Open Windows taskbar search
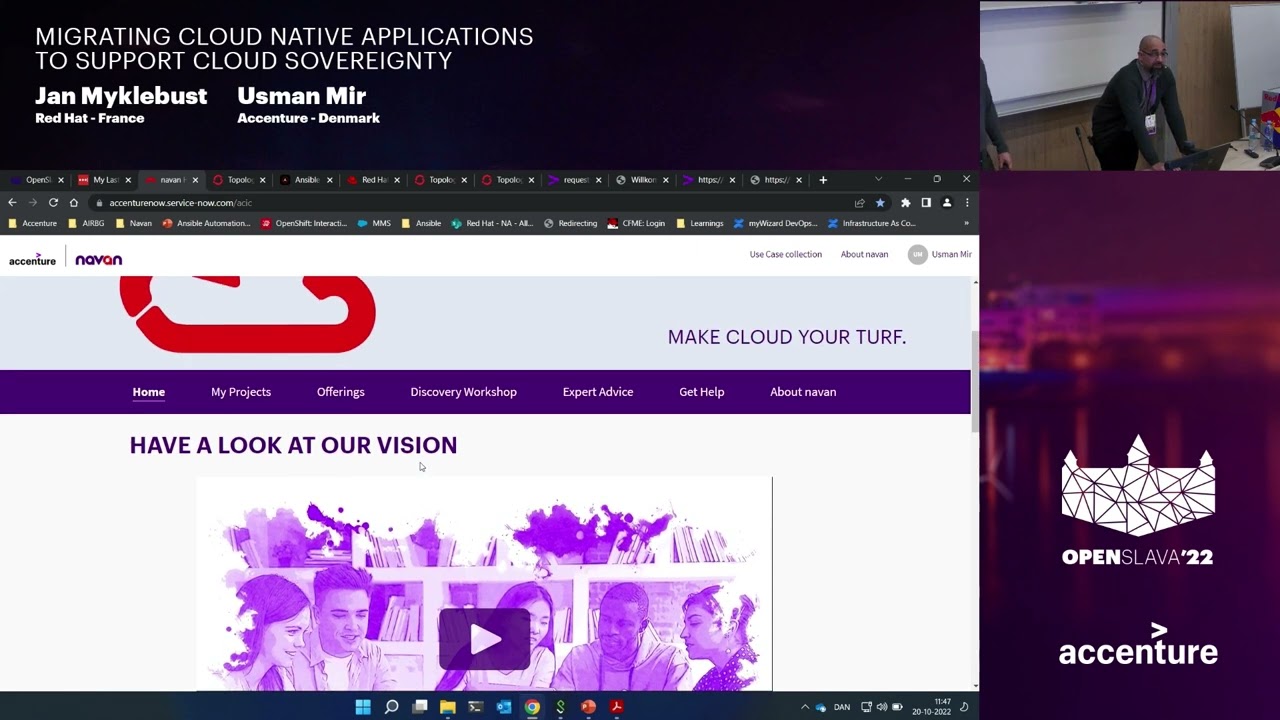This screenshot has height=720, width=1280. tap(391, 707)
